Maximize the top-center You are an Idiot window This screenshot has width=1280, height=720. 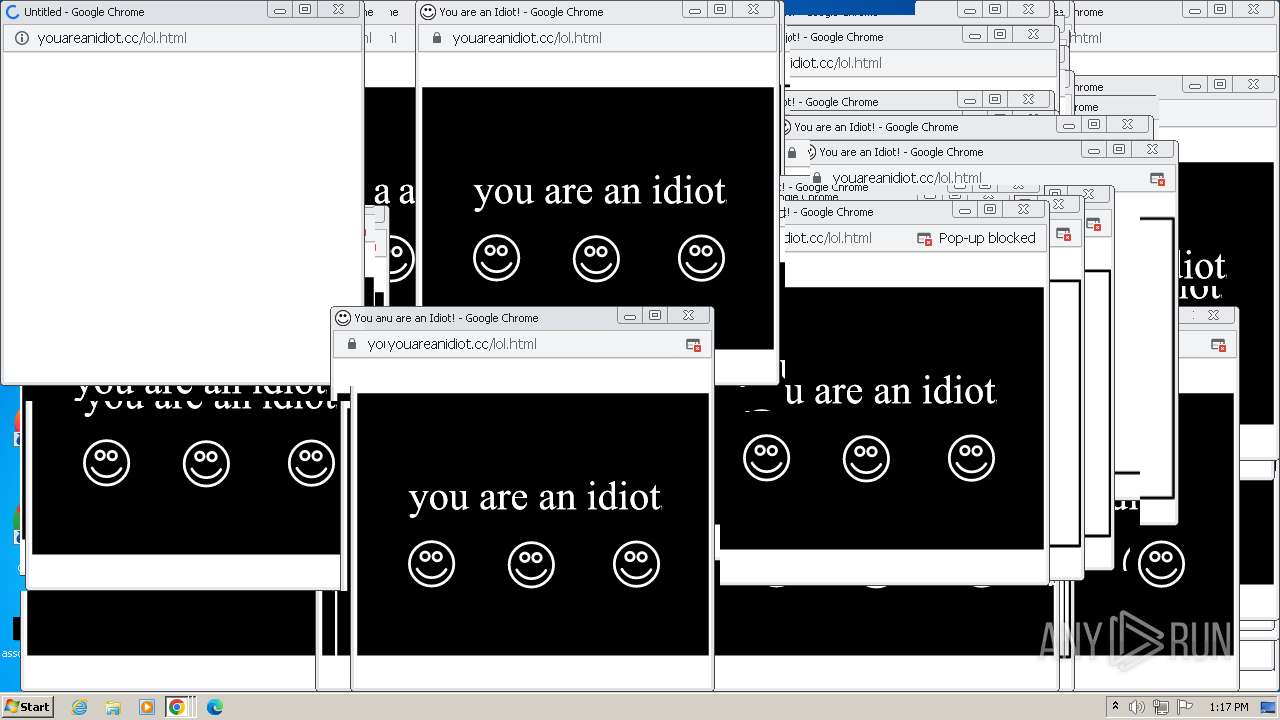(x=720, y=10)
